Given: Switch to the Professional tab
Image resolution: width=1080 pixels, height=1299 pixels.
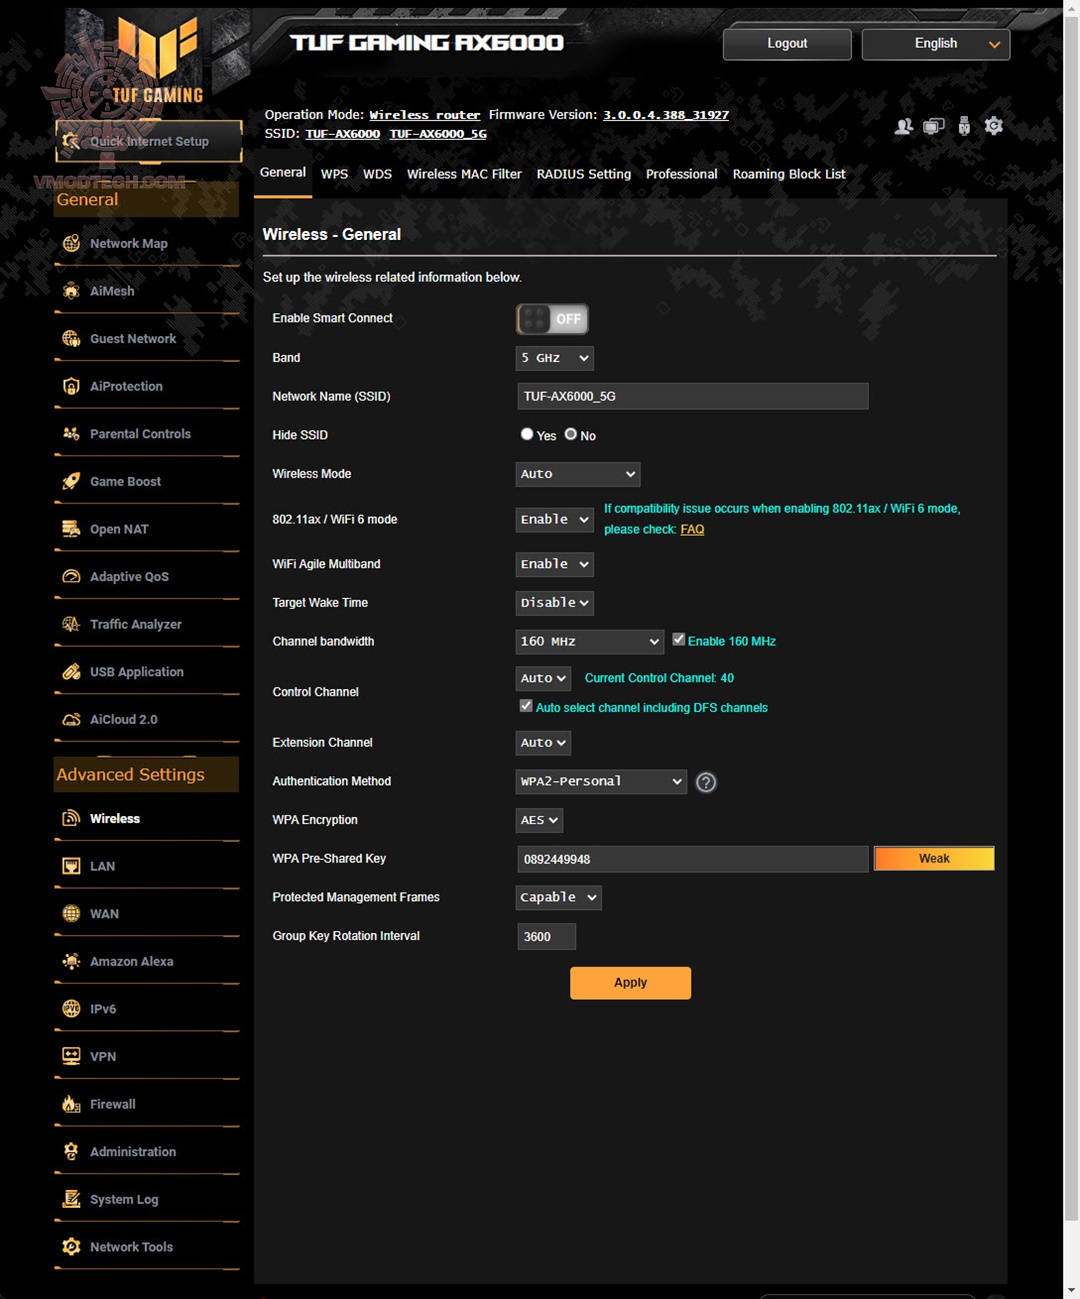Looking at the screenshot, I should tap(682, 174).
